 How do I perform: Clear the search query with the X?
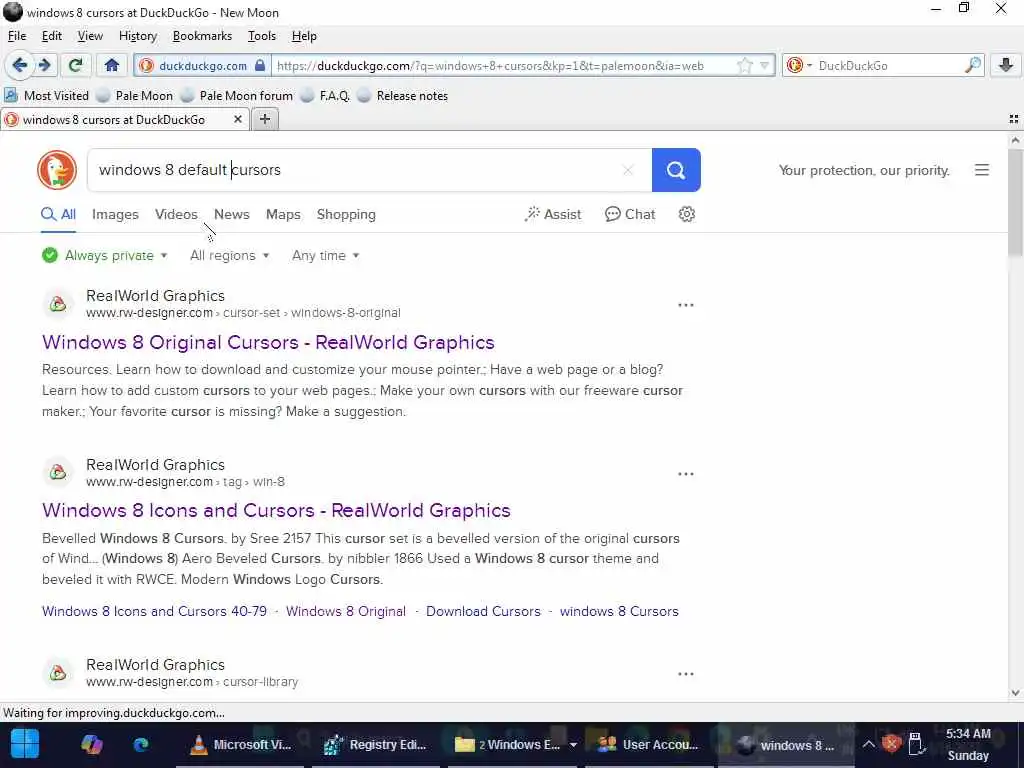coord(628,170)
